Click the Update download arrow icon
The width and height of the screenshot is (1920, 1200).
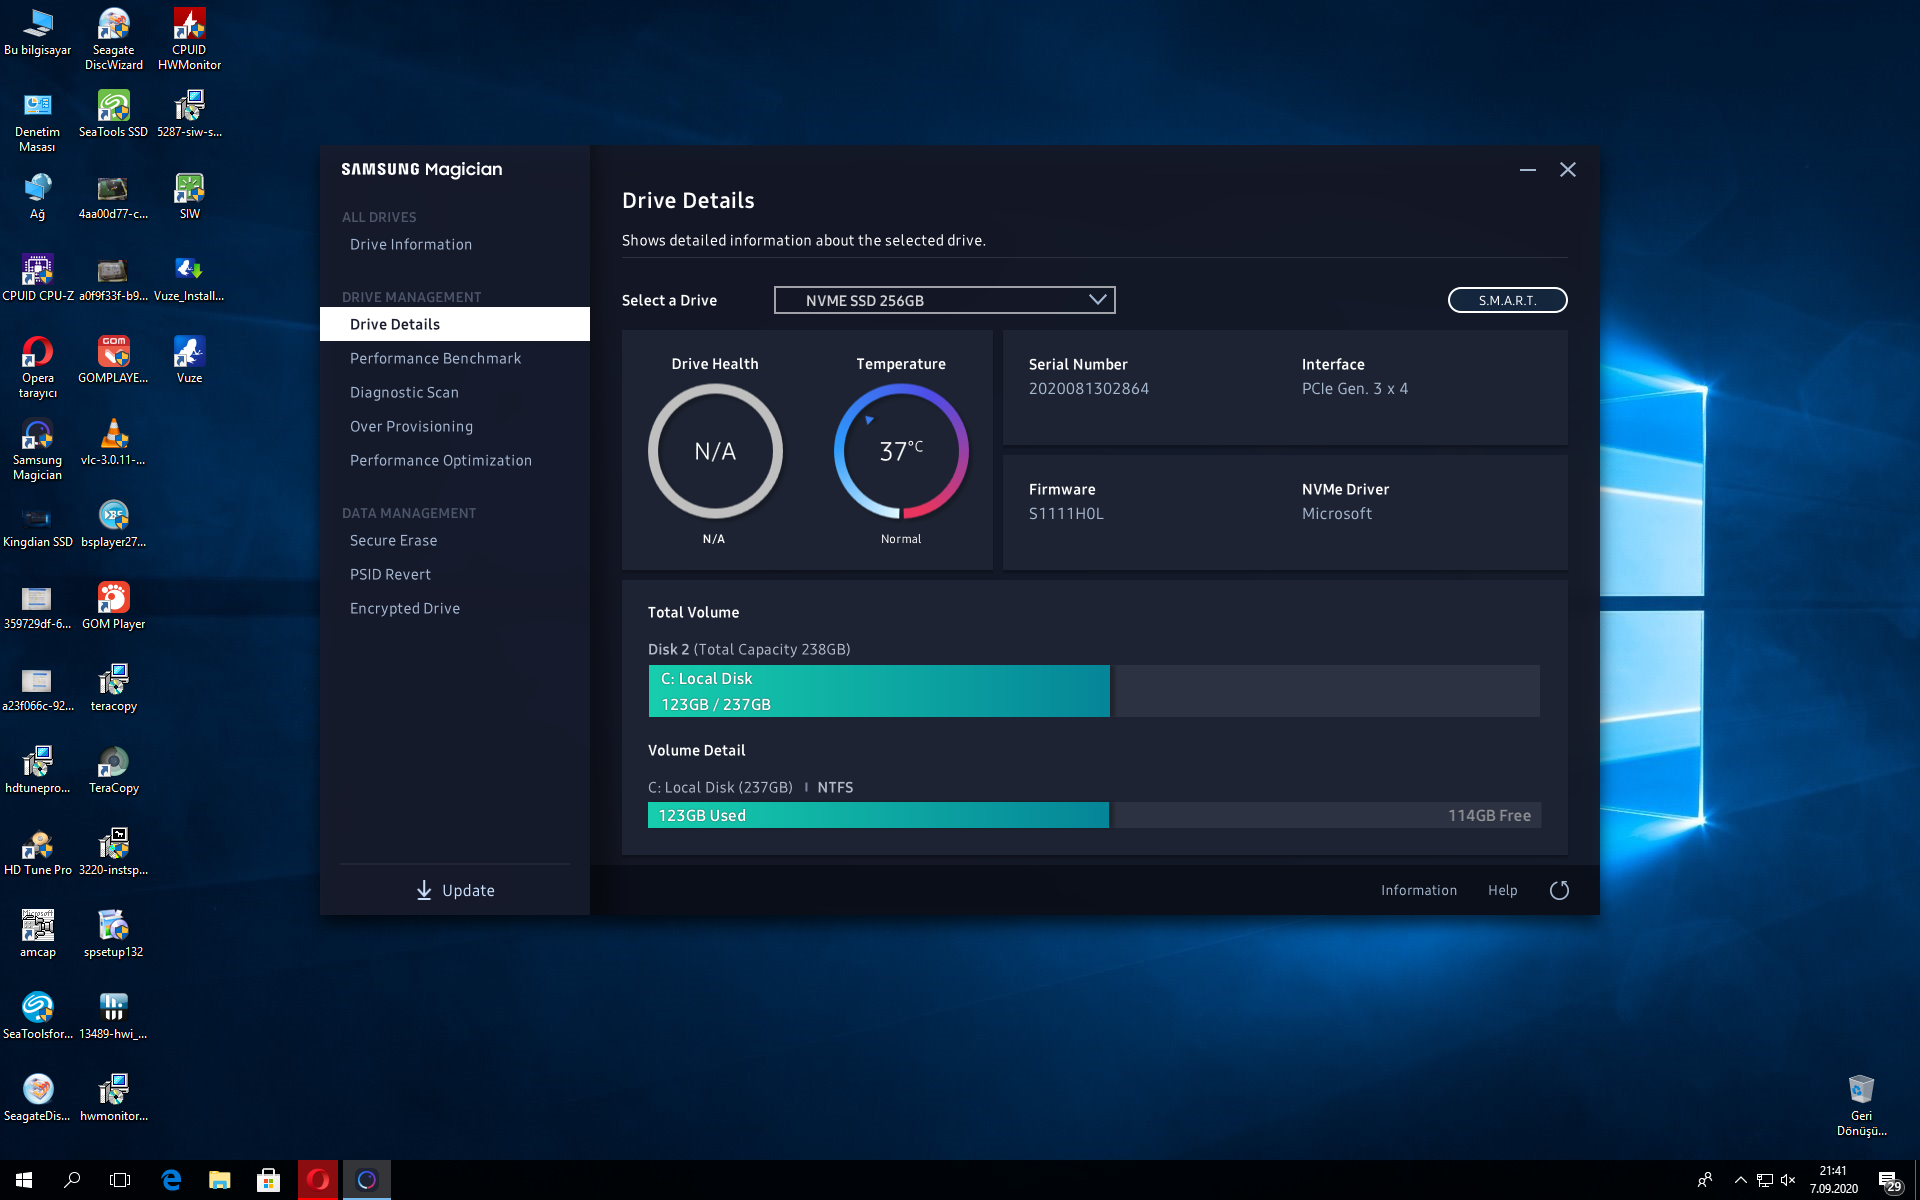[x=424, y=890]
